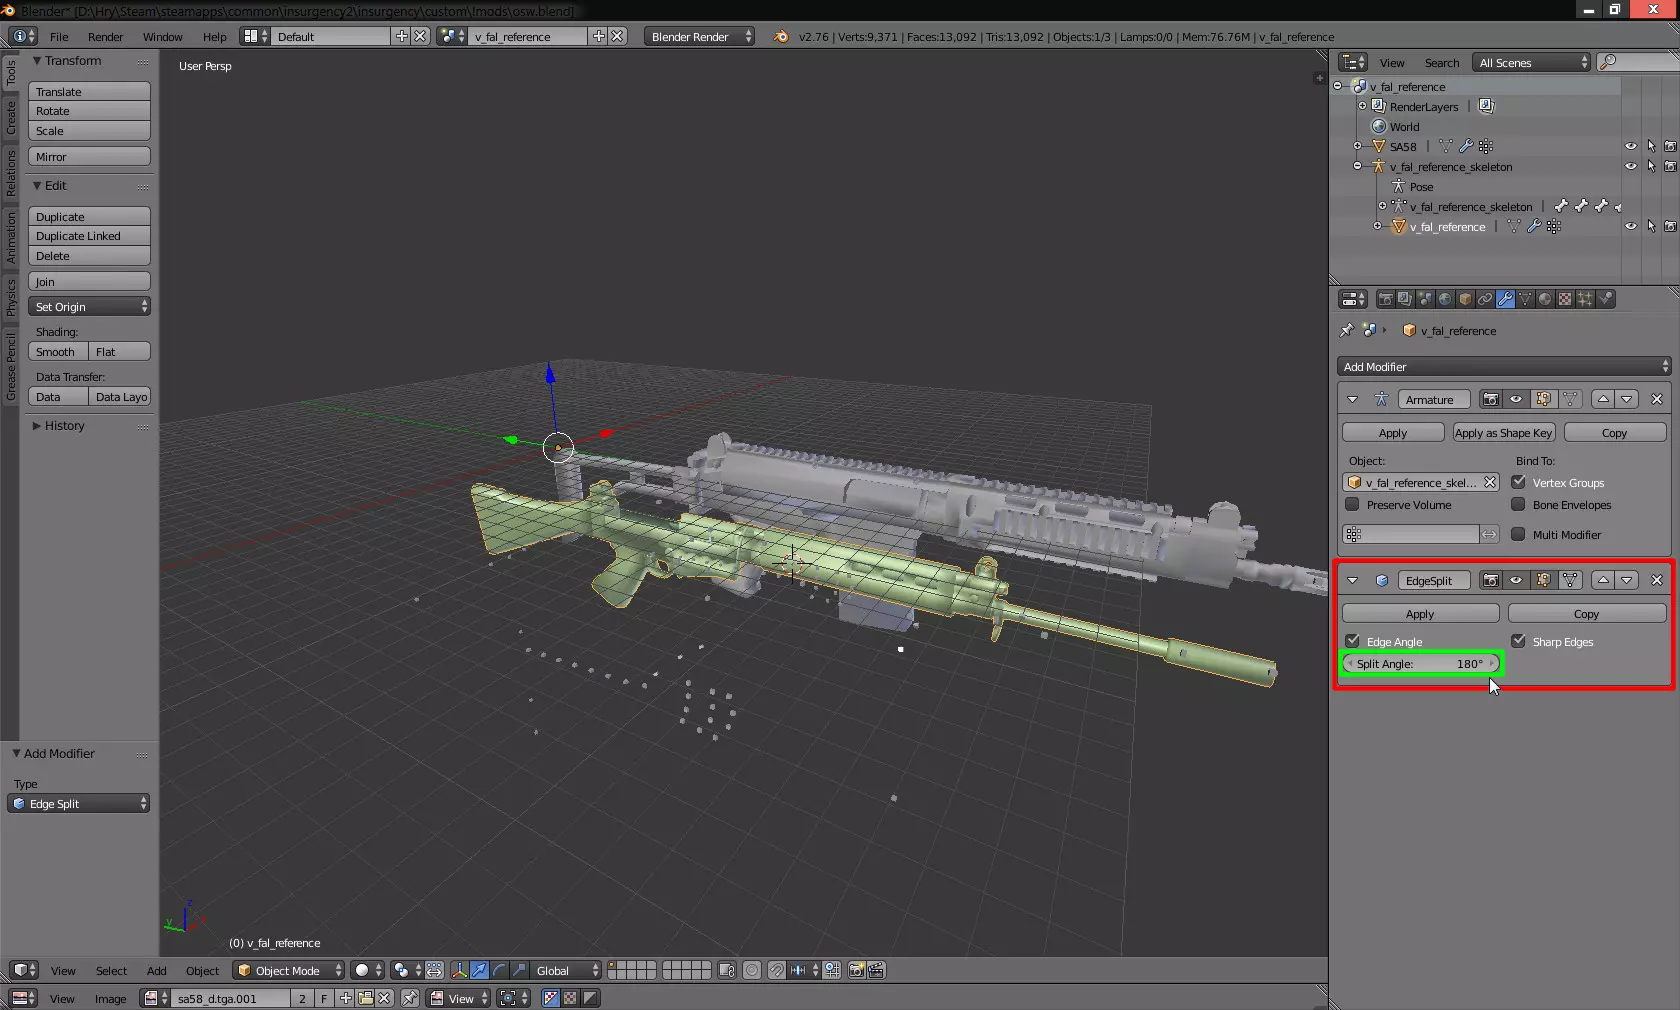Move the Armature modifier down with arrow icon
Image resolution: width=1680 pixels, height=1010 pixels.
point(1627,399)
